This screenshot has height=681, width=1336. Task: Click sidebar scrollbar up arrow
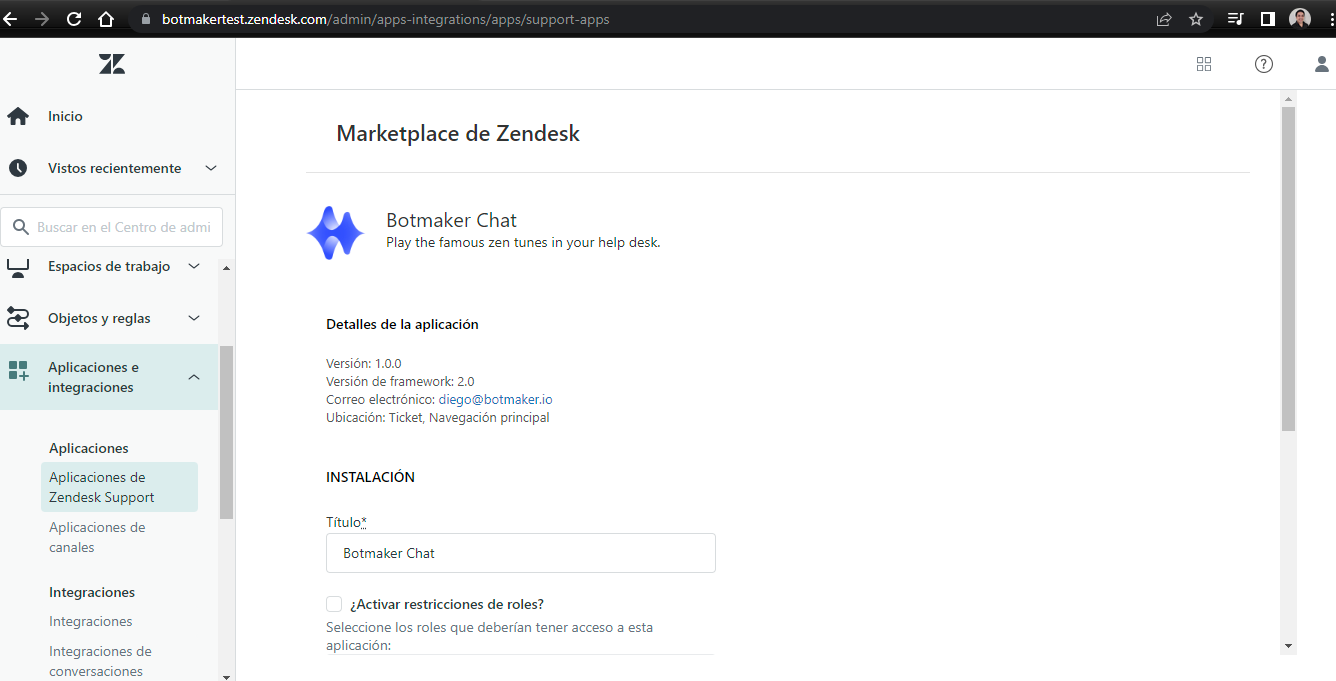click(226, 268)
